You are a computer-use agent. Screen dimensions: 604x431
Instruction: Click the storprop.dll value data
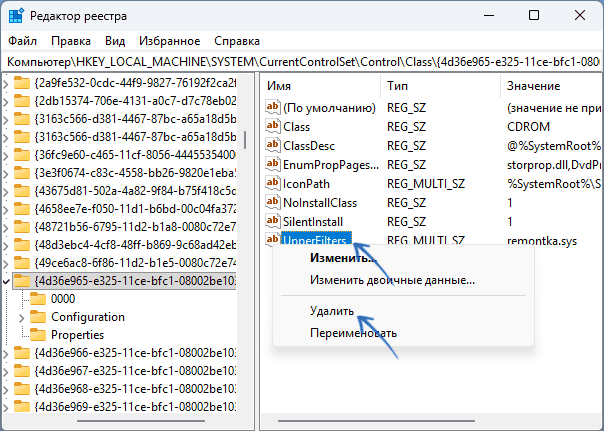(x=554, y=165)
